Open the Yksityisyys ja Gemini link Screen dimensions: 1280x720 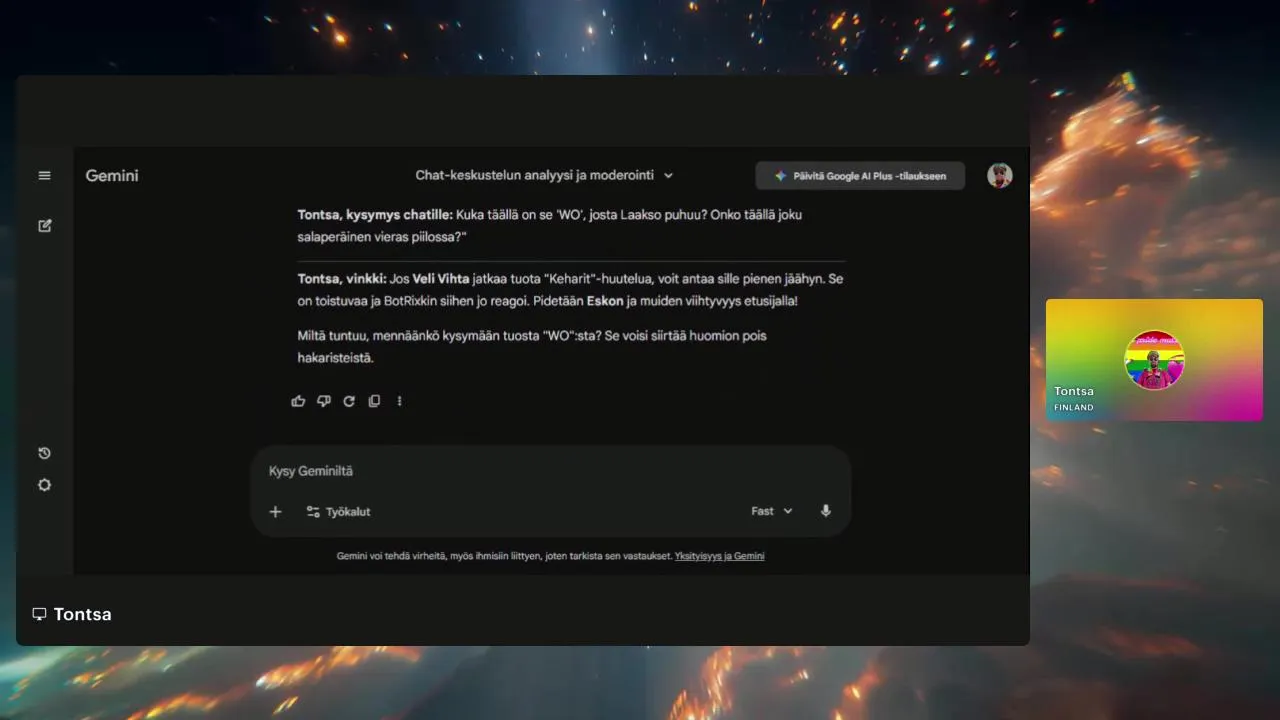point(719,556)
